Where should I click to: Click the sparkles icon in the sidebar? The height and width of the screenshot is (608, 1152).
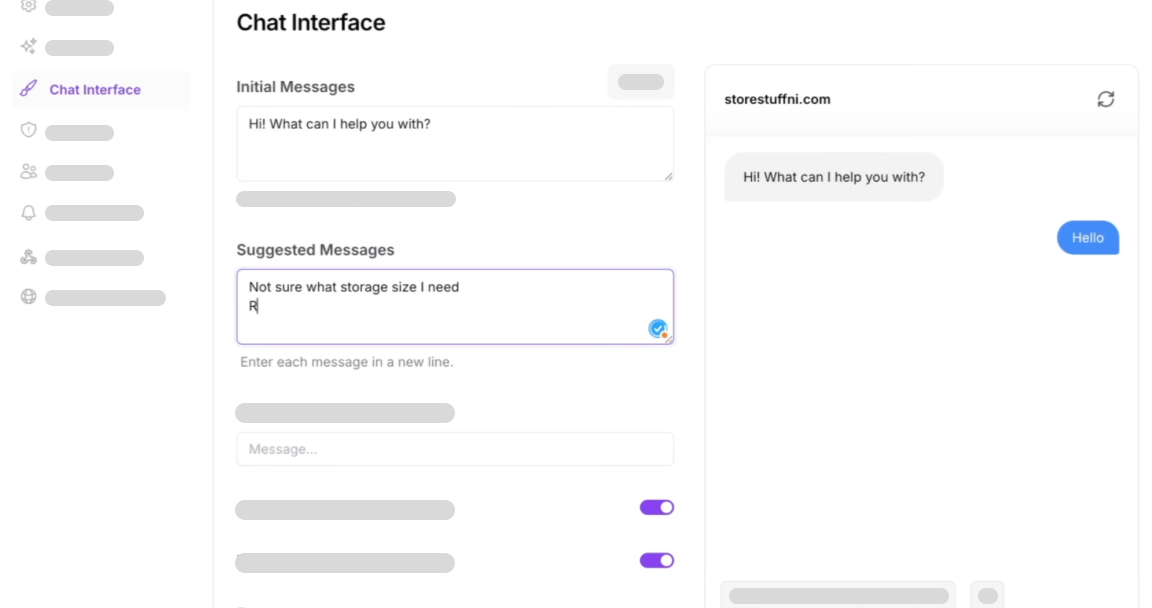pos(28,47)
